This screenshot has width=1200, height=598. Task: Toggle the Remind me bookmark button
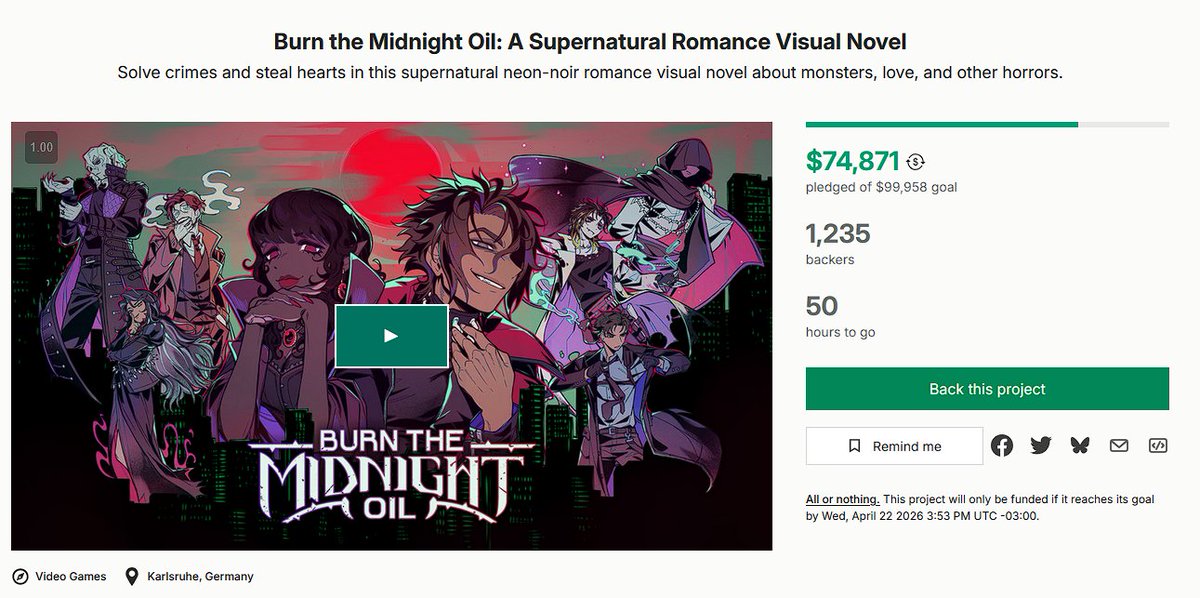point(894,446)
